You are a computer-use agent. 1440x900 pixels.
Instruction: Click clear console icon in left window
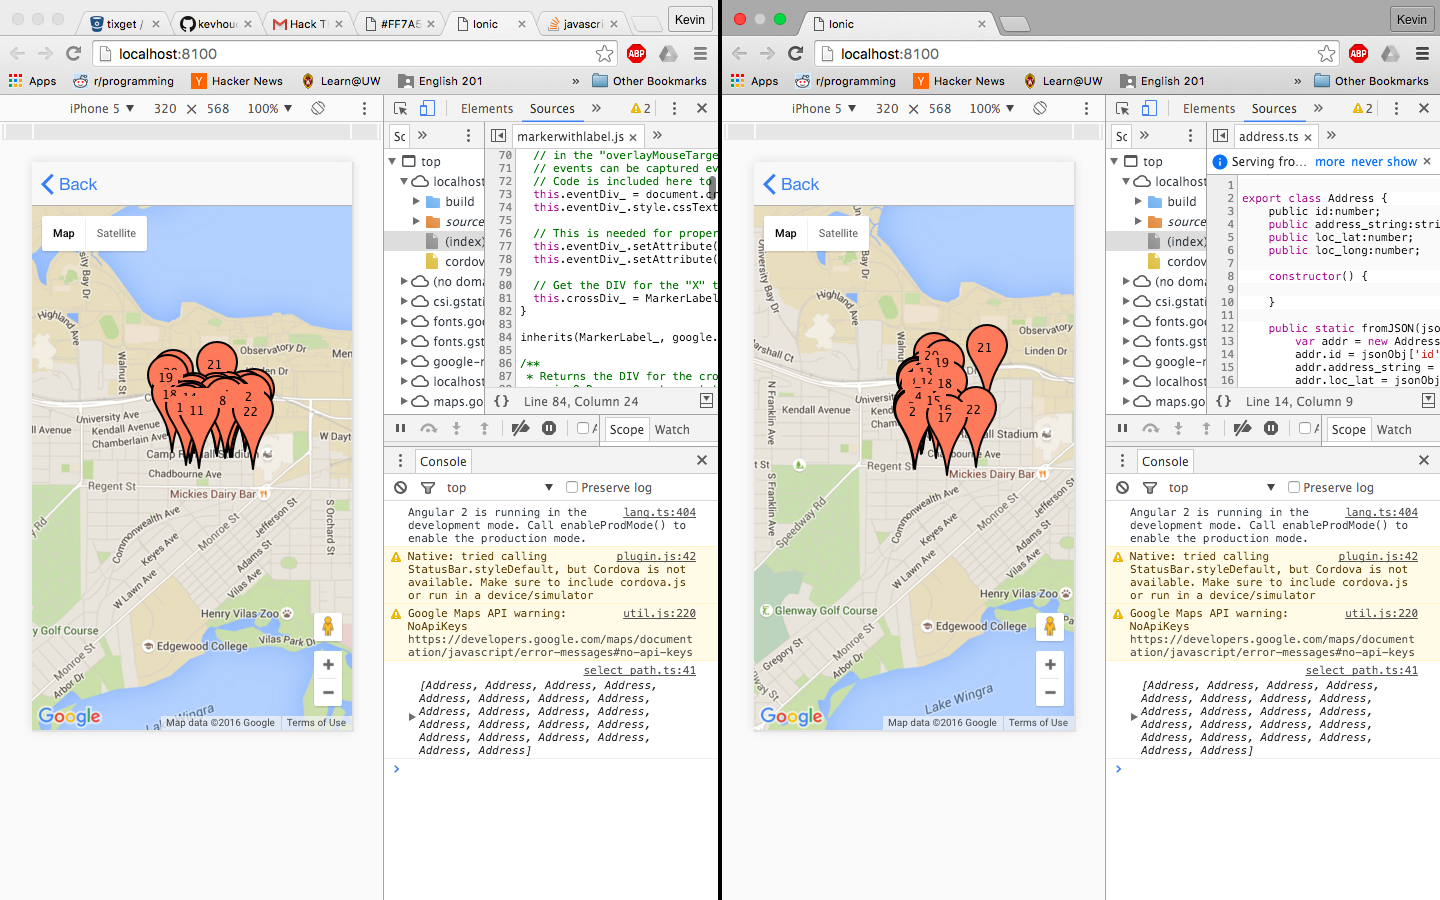400,487
